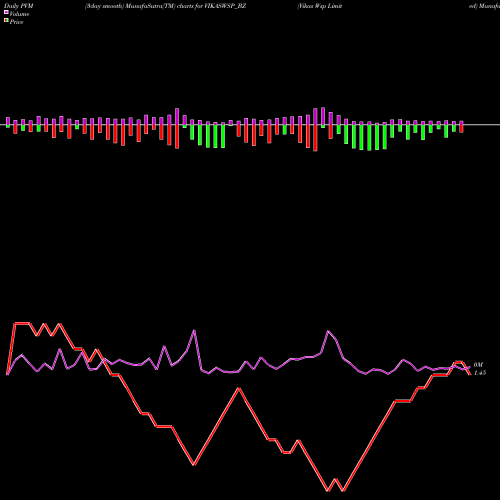Click the '0M' volume value label

[478, 365]
